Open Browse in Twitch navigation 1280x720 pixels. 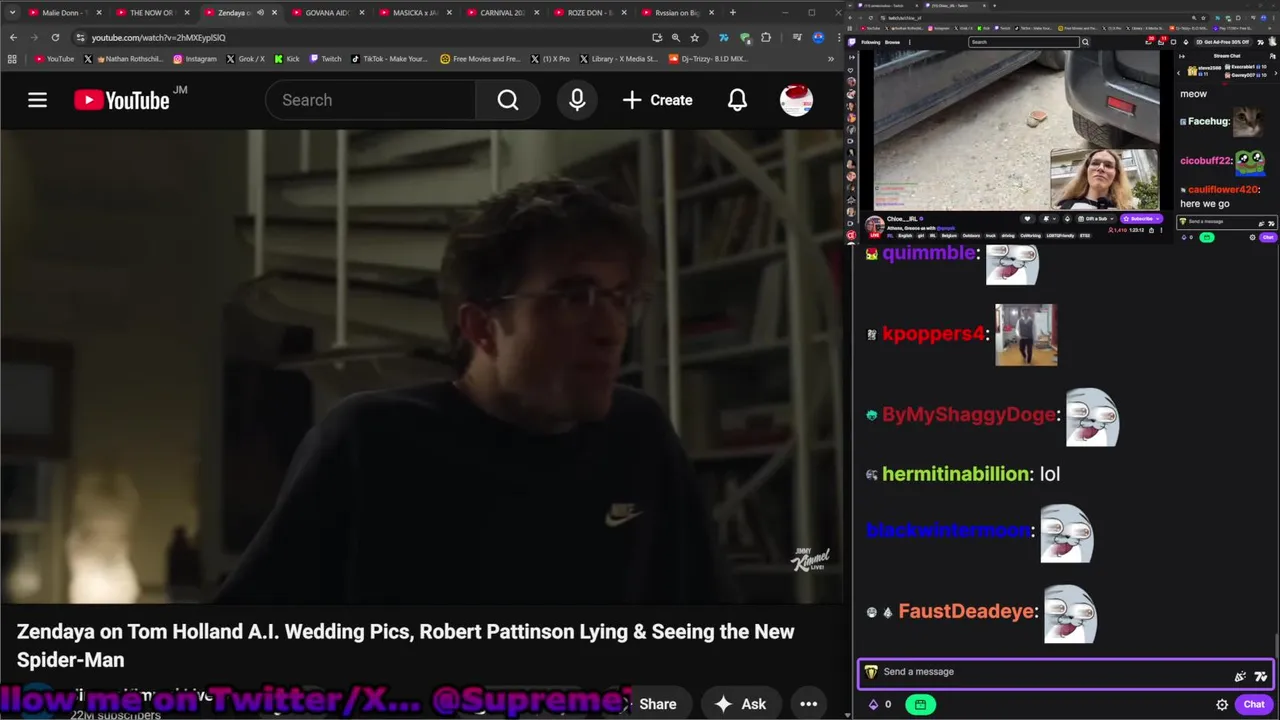pos(892,42)
